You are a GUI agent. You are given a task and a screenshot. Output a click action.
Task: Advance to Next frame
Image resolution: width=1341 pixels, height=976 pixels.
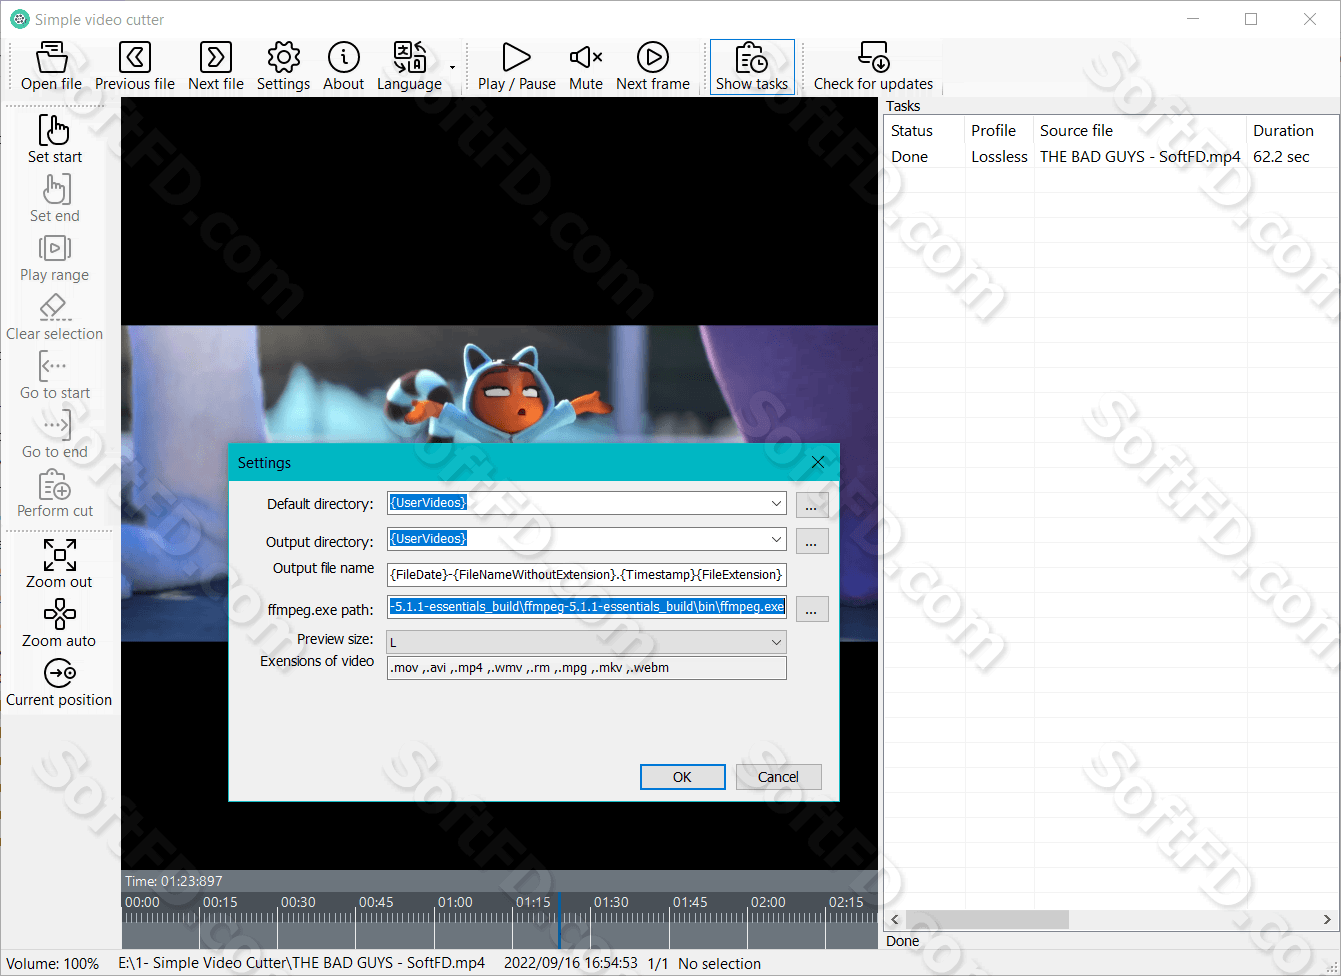(x=653, y=67)
